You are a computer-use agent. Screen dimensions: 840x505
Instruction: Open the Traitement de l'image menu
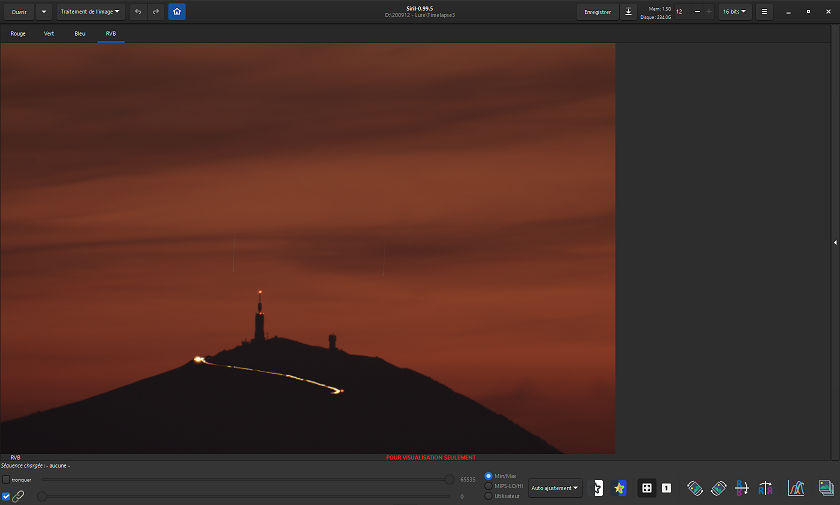(x=90, y=12)
